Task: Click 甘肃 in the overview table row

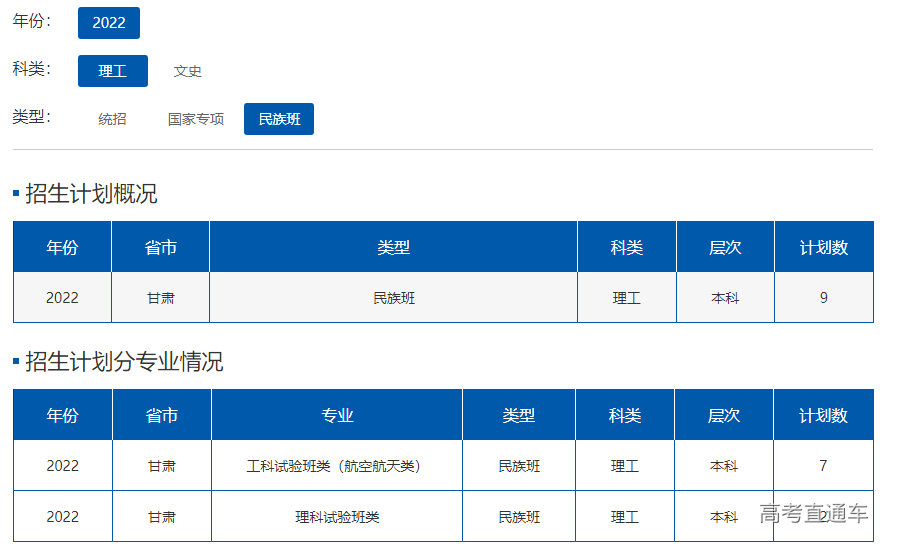Action: (x=160, y=298)
